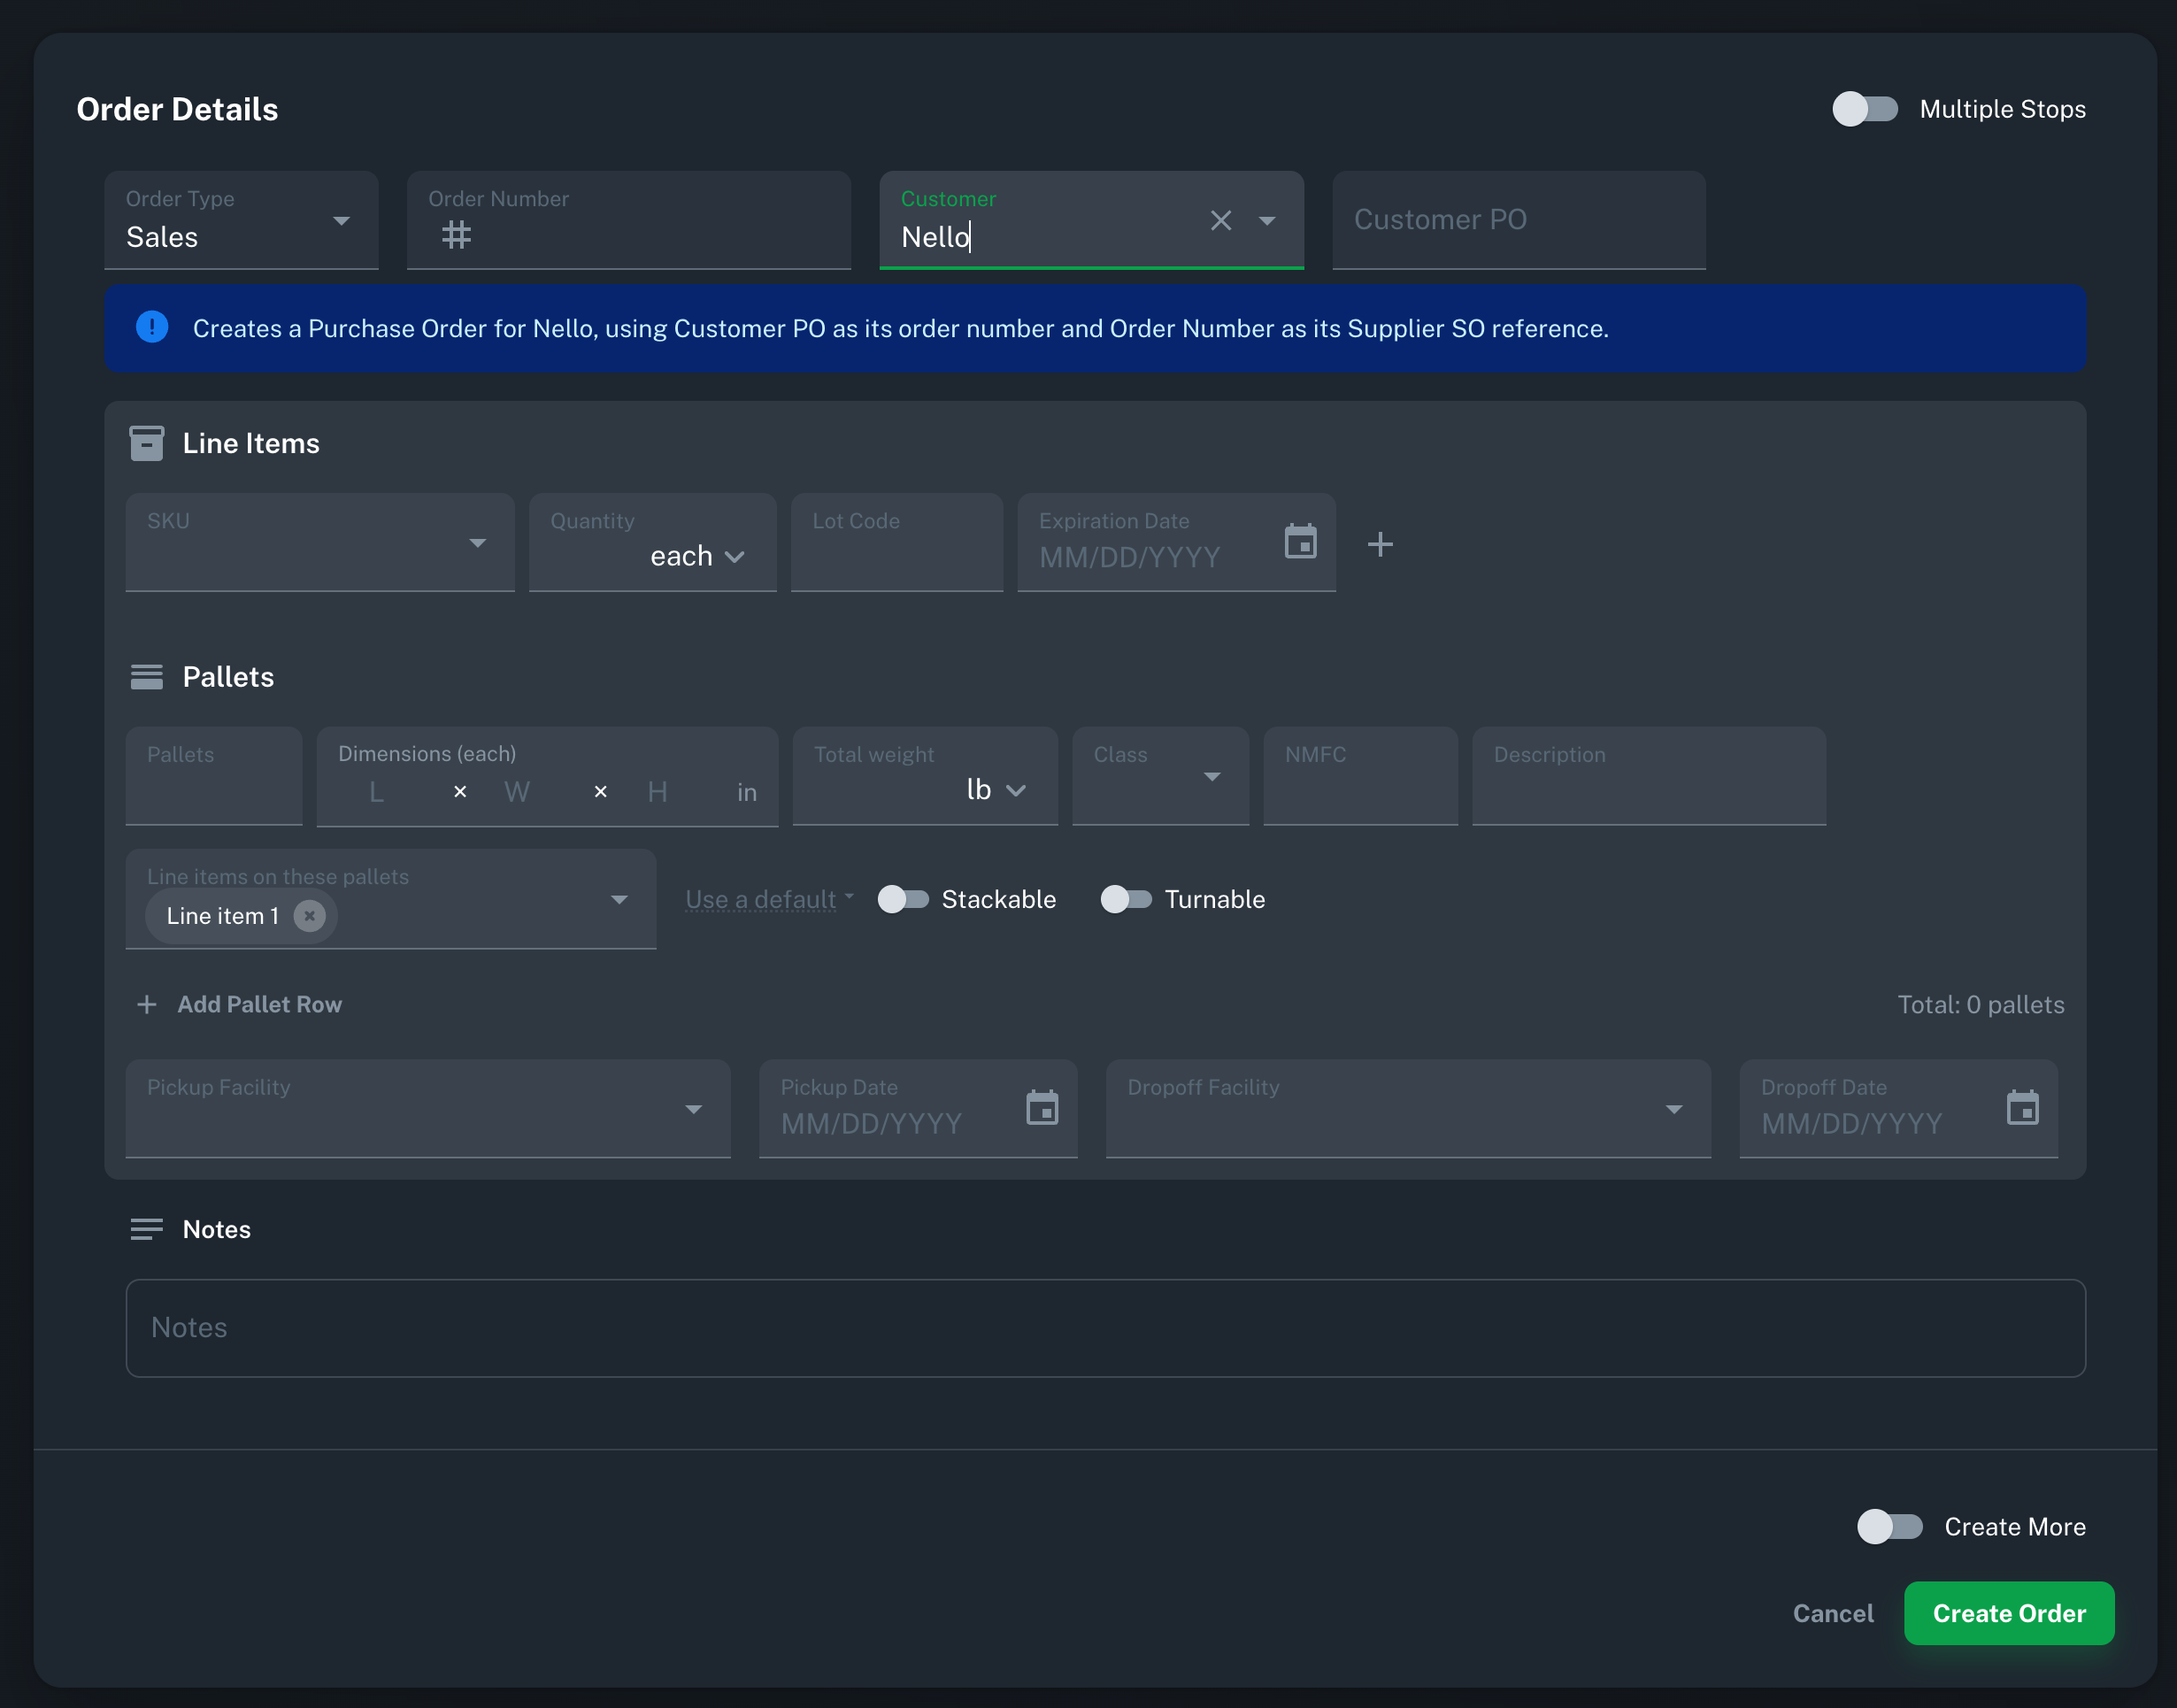Change the quantity unit from each
The height and width of the screenshot is (1708, 2177).
point(697,556)
